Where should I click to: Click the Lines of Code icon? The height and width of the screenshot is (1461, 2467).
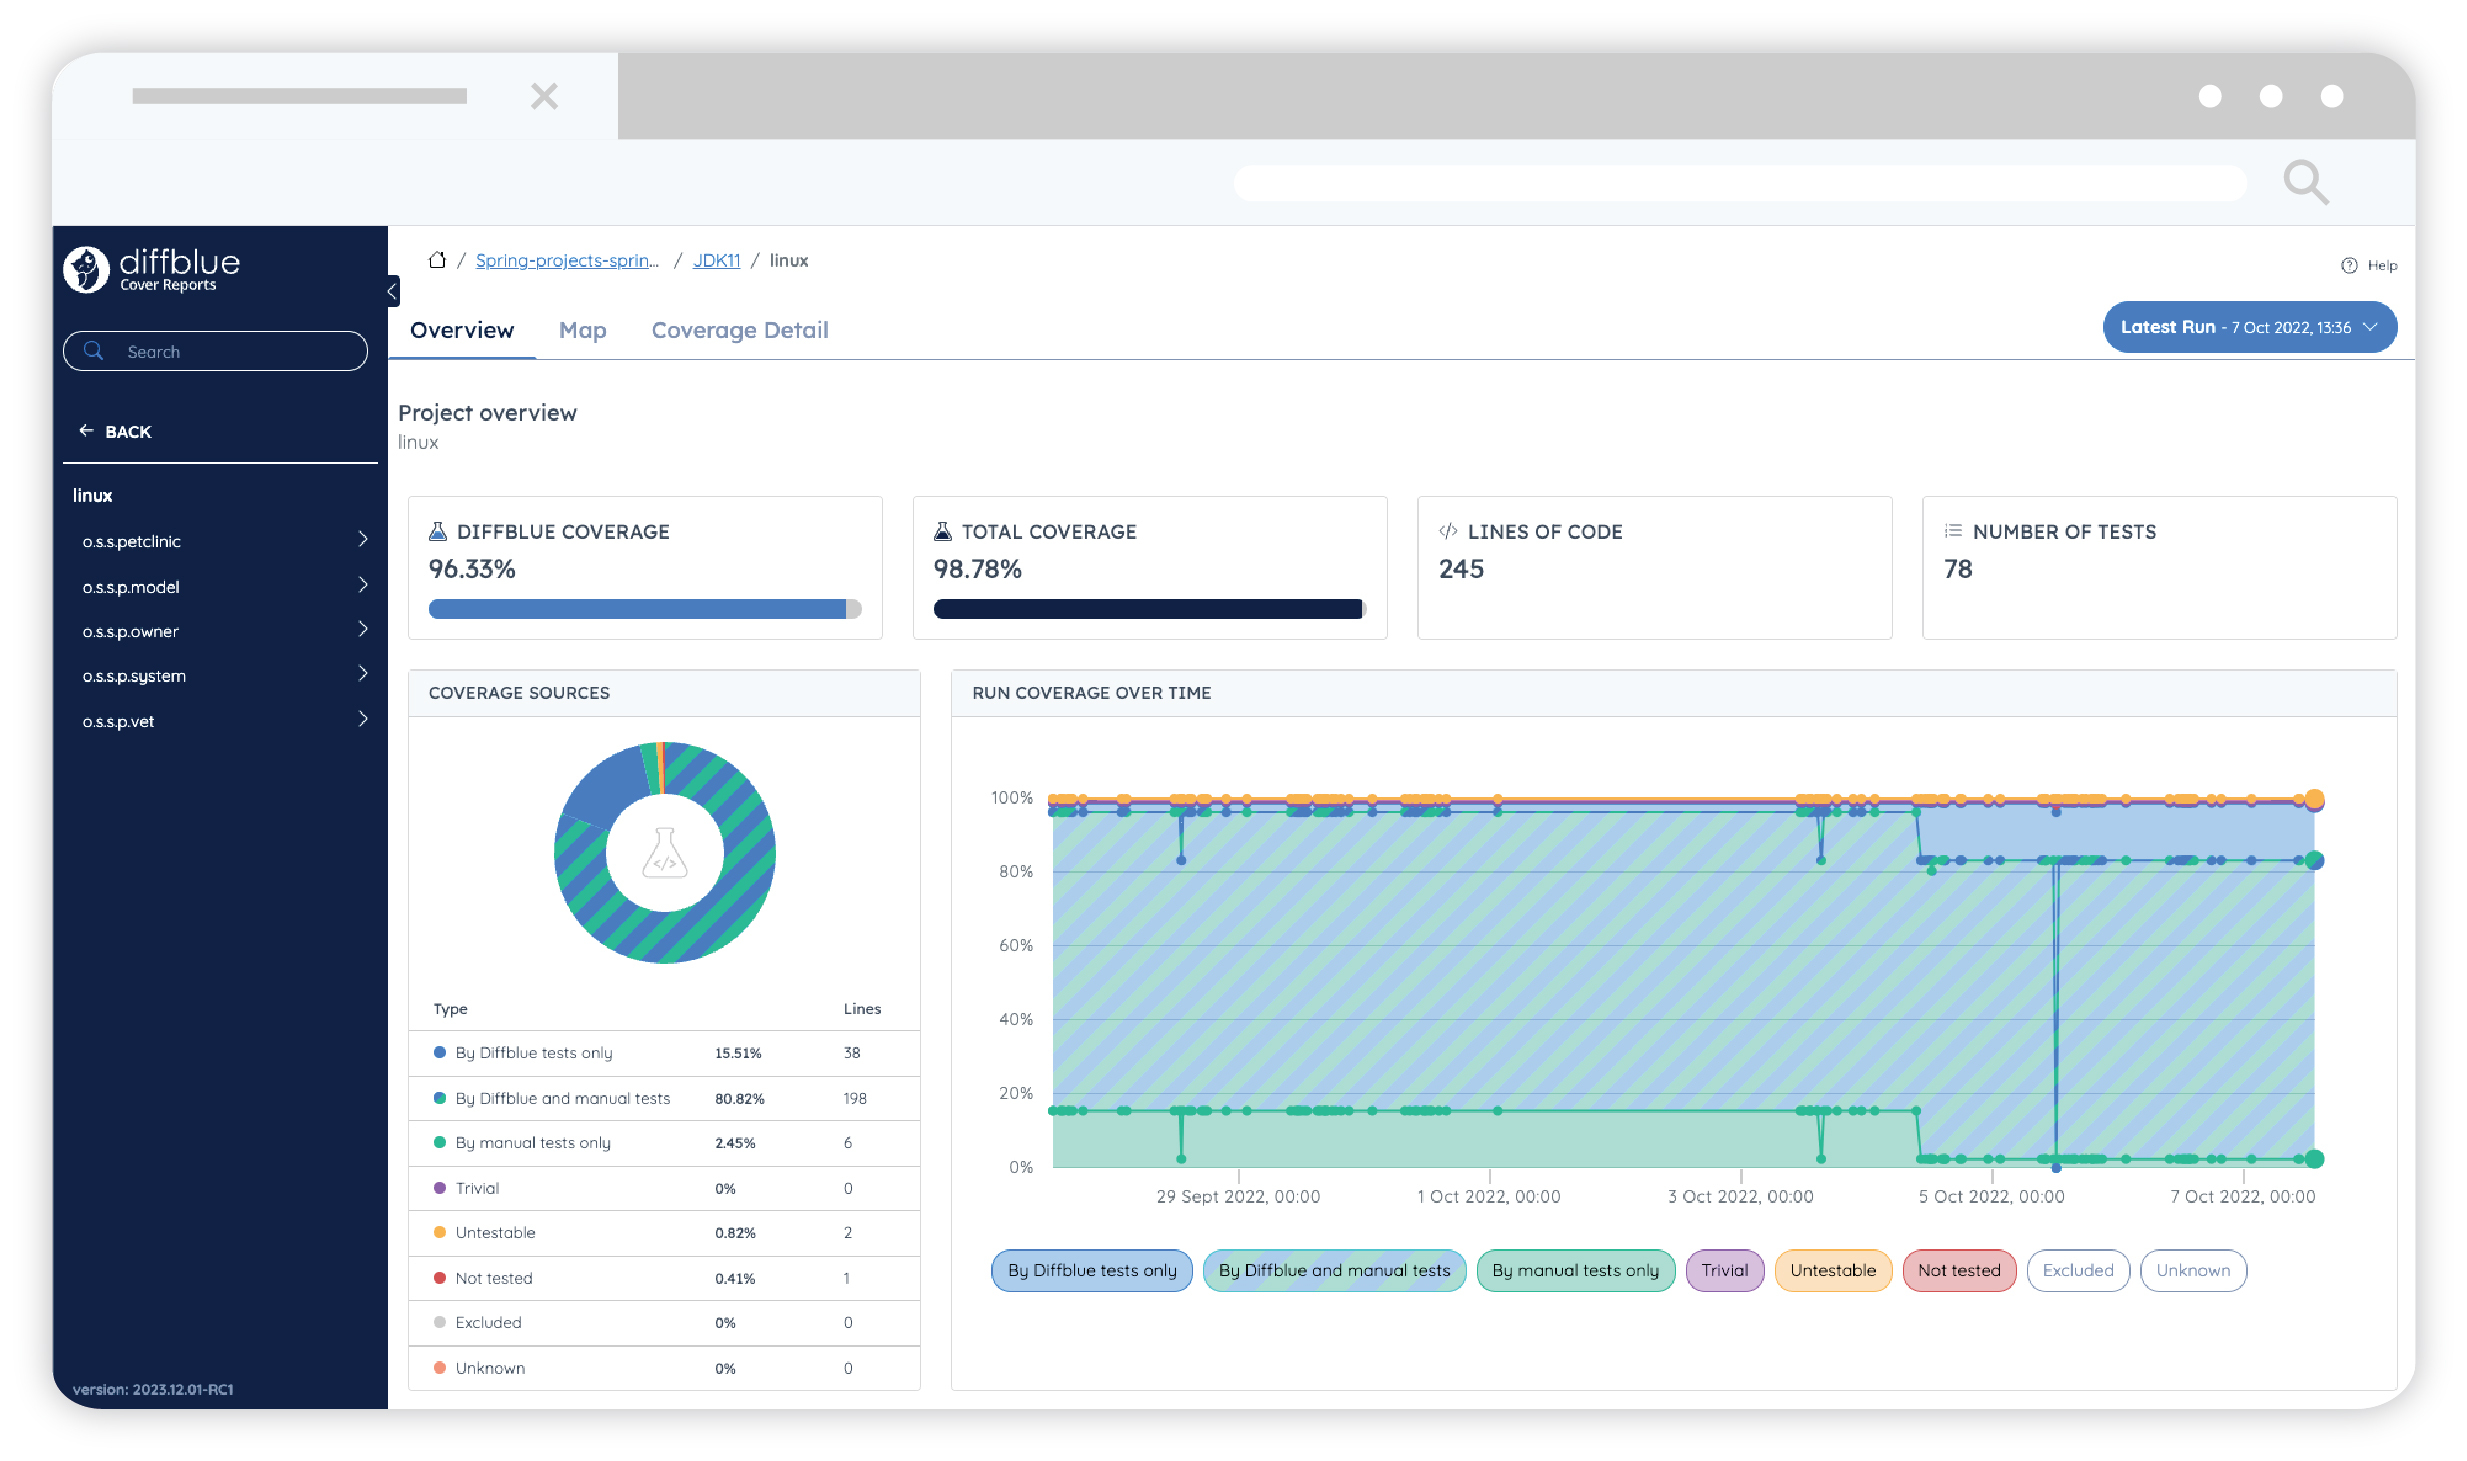[x=1447, y=532]
